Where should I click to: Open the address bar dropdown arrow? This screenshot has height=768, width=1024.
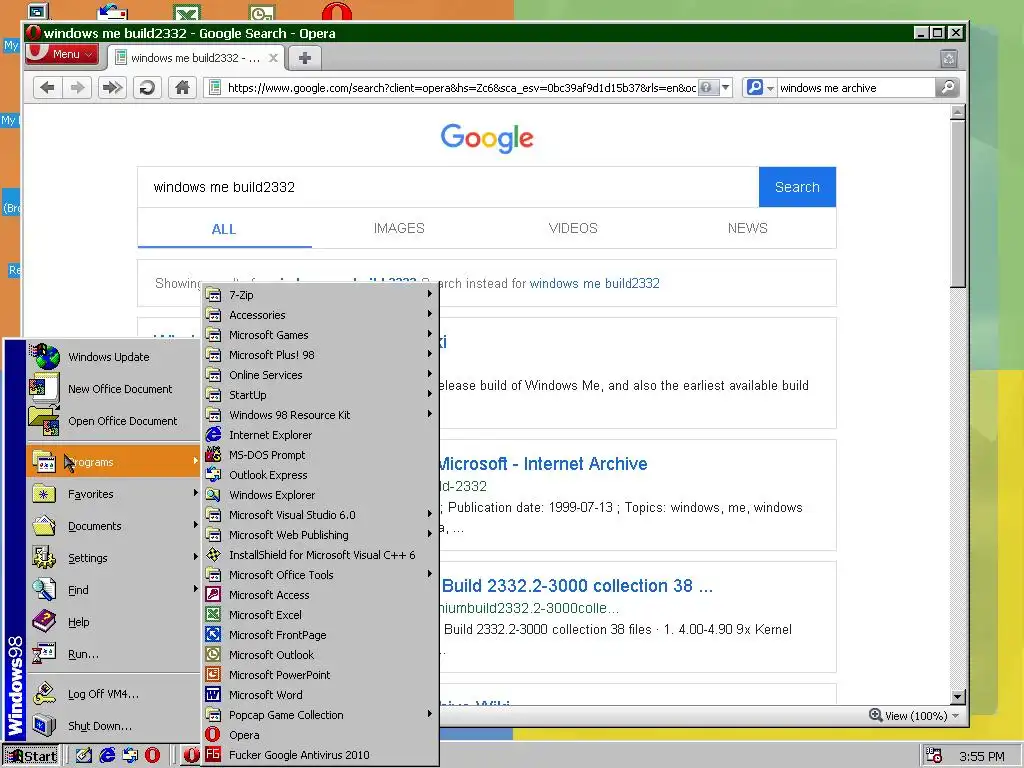[726, 88]
